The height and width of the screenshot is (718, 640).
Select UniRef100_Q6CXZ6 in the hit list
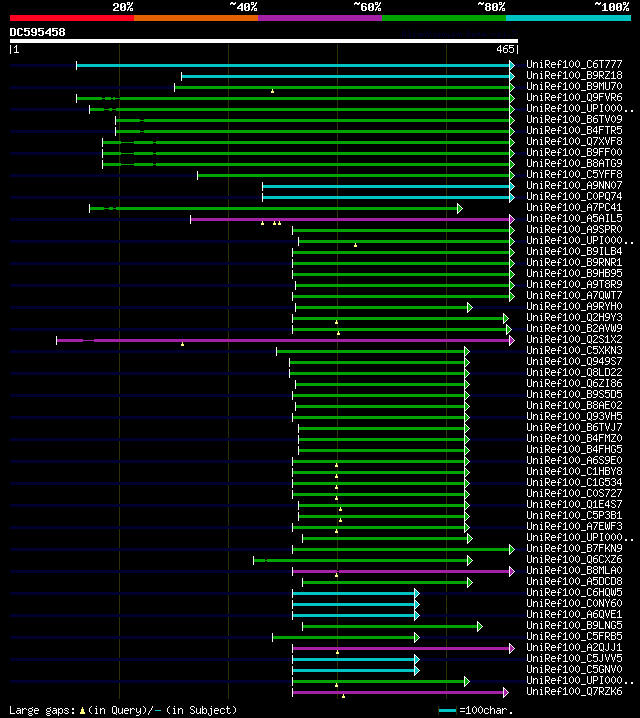tap(574, 559)
